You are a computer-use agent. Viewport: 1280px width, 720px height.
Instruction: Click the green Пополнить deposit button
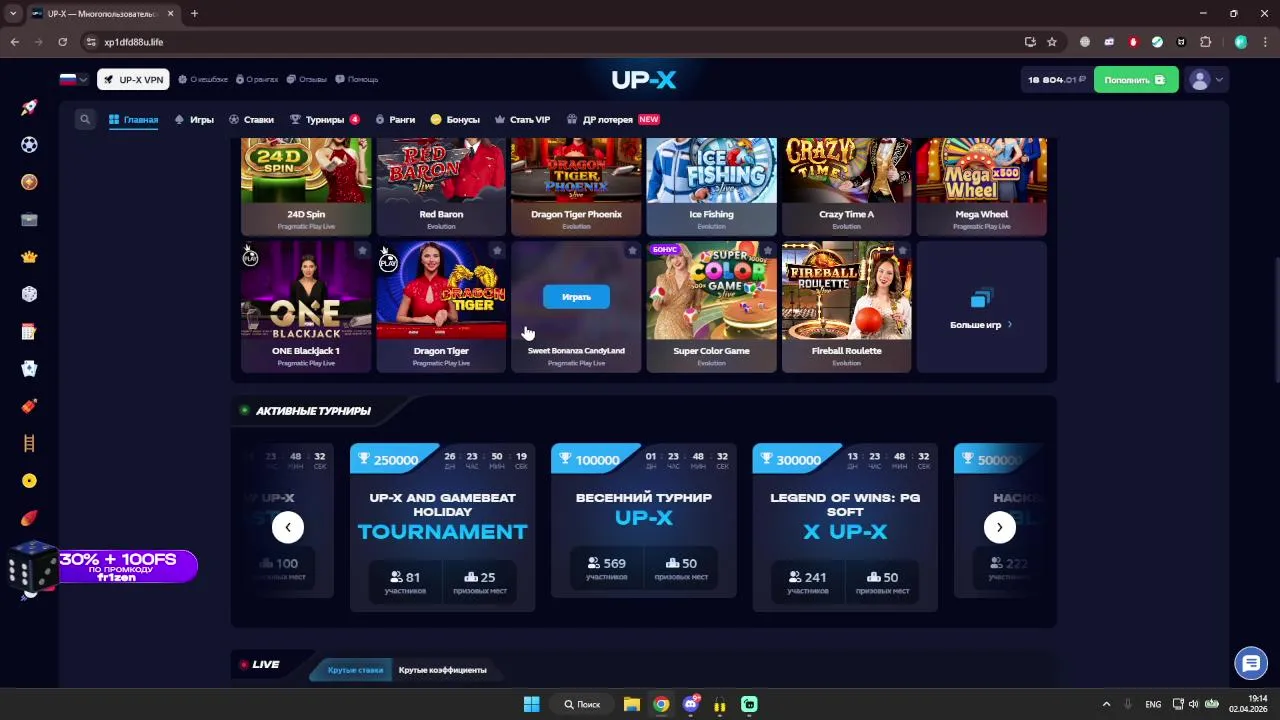pos(1135,79)
